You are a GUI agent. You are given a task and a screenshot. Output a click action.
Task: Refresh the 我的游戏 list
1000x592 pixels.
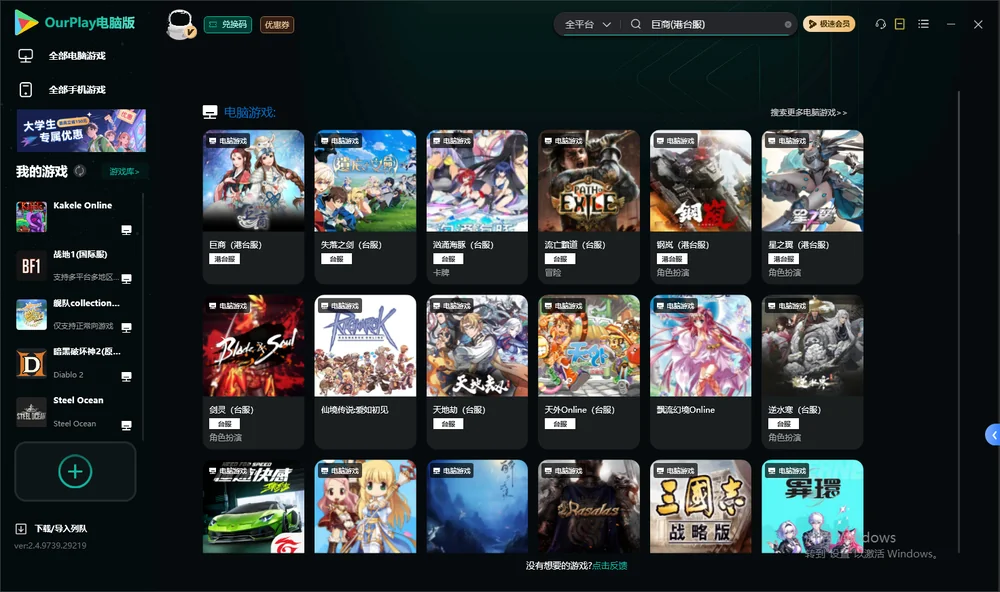point(80,171)
